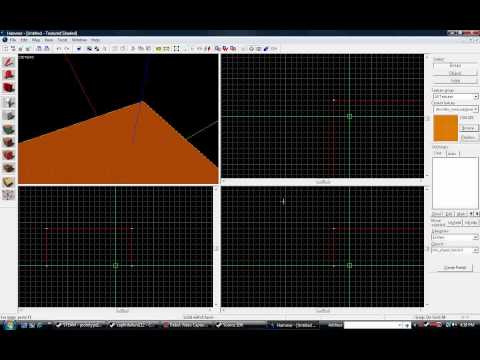The width and height of the screenshot is (480, 360).
Task: Select the Clipping tool
Action: click(9, 182)
